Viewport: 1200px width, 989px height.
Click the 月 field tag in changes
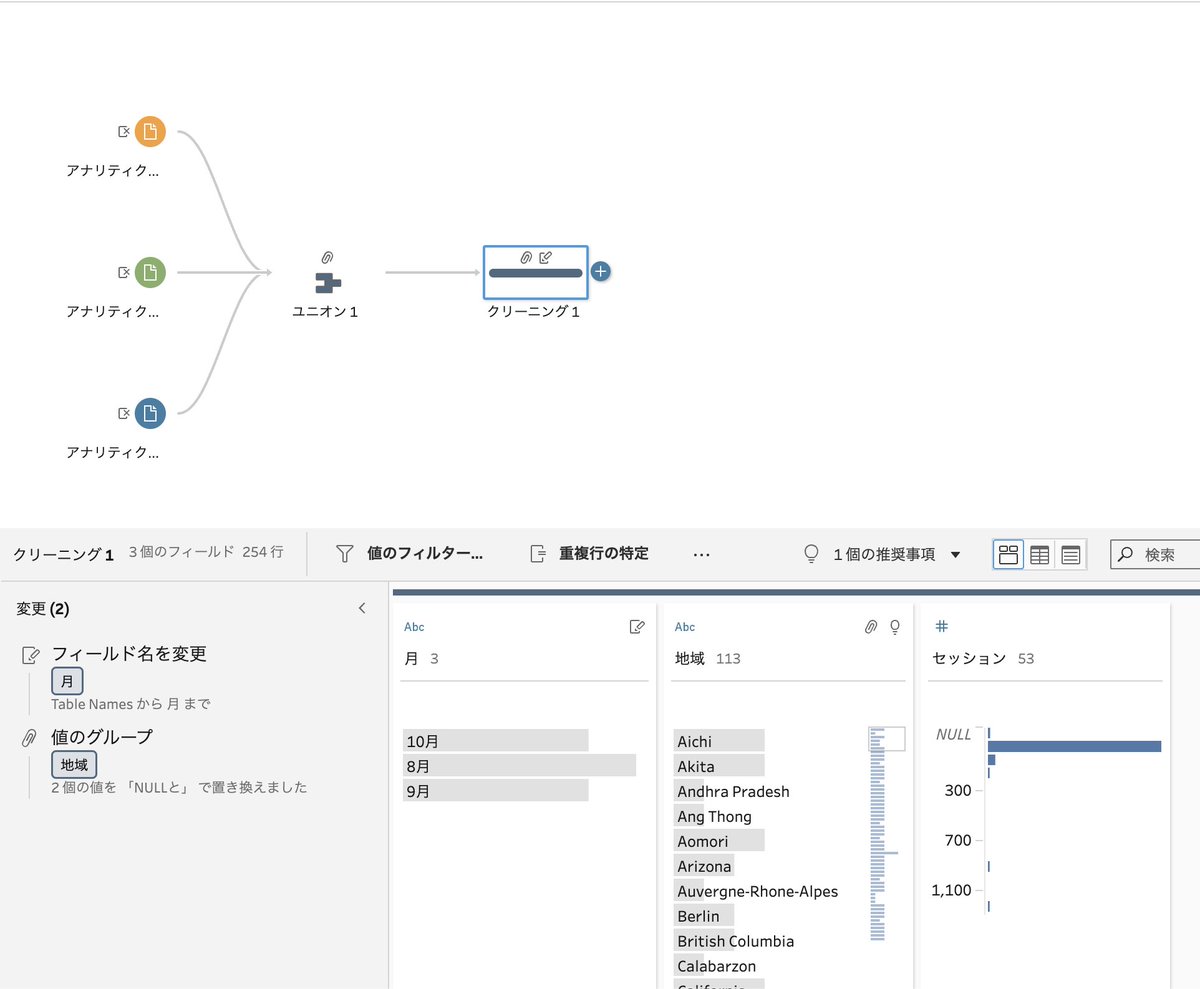point(67,682)
